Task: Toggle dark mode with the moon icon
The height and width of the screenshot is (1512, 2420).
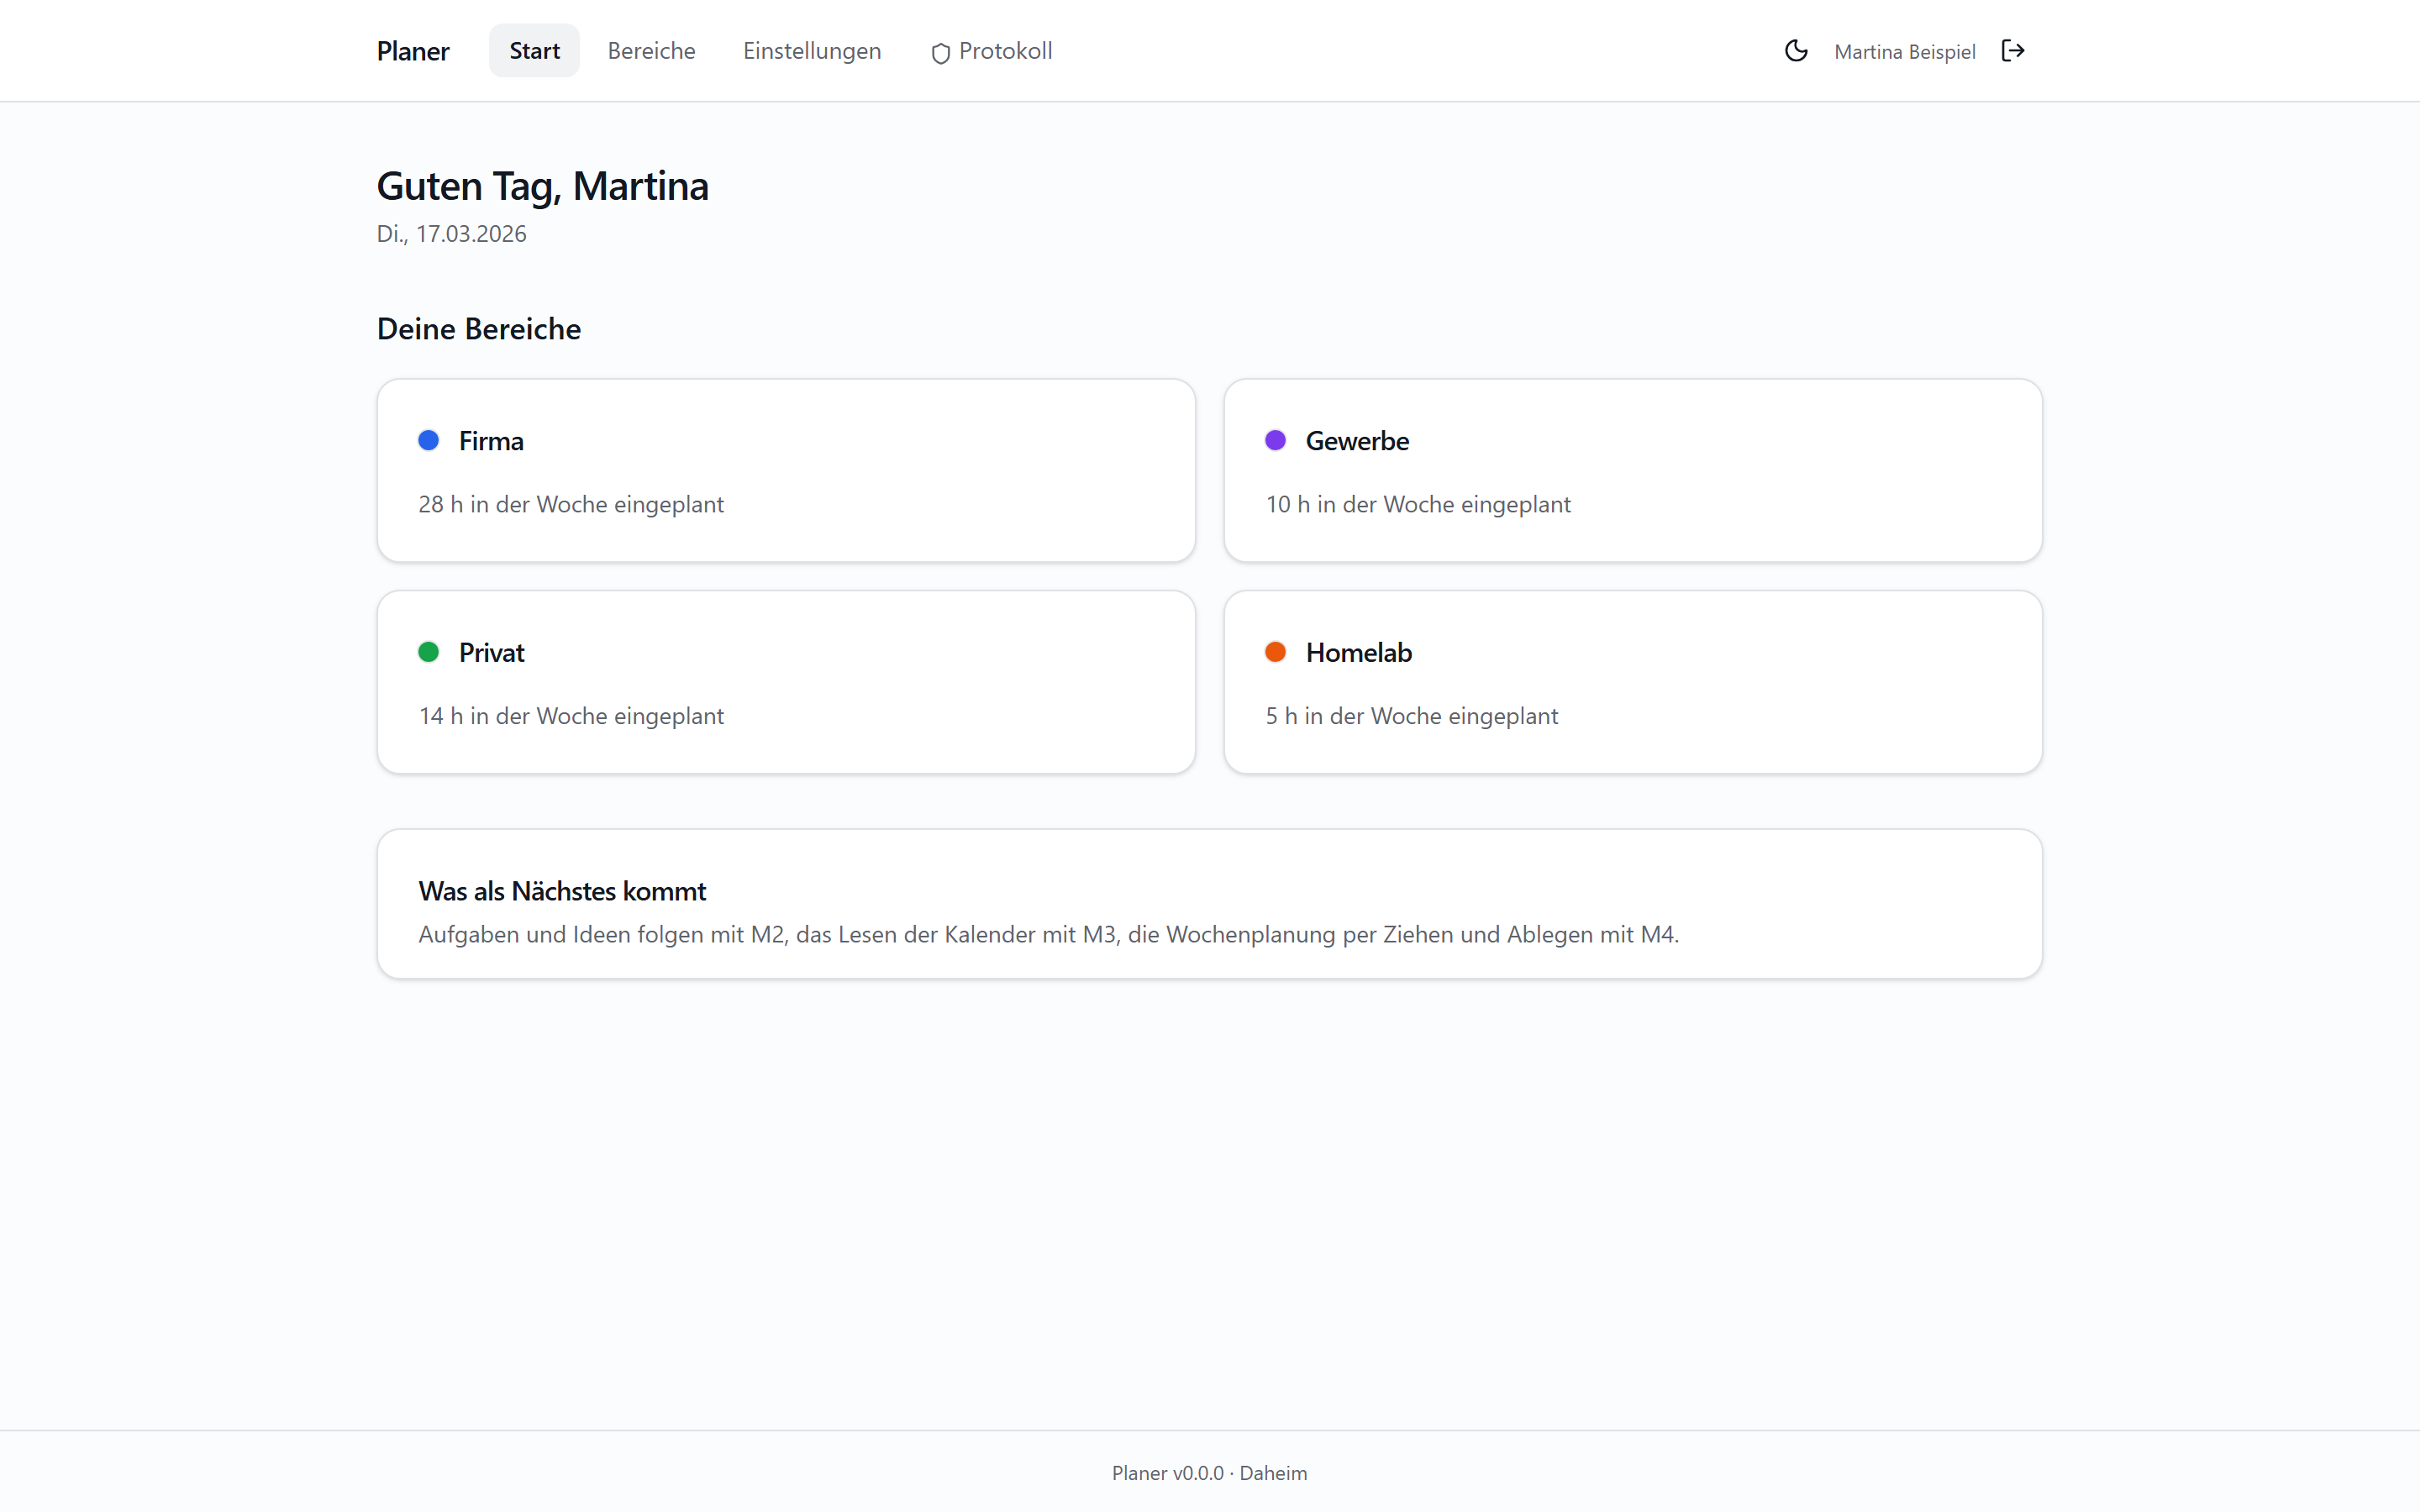Action: point(1796,51)
